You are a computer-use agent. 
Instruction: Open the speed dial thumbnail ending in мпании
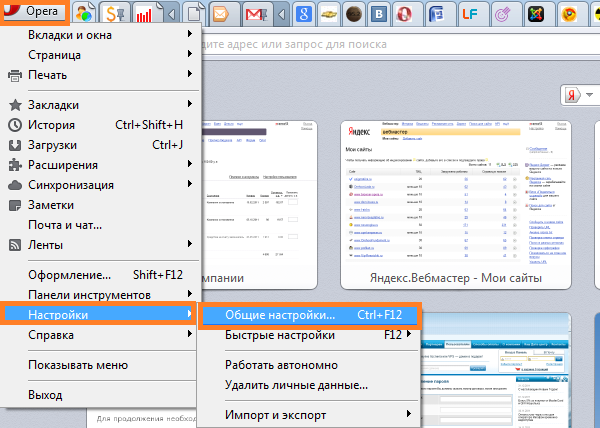click(259, 205)
